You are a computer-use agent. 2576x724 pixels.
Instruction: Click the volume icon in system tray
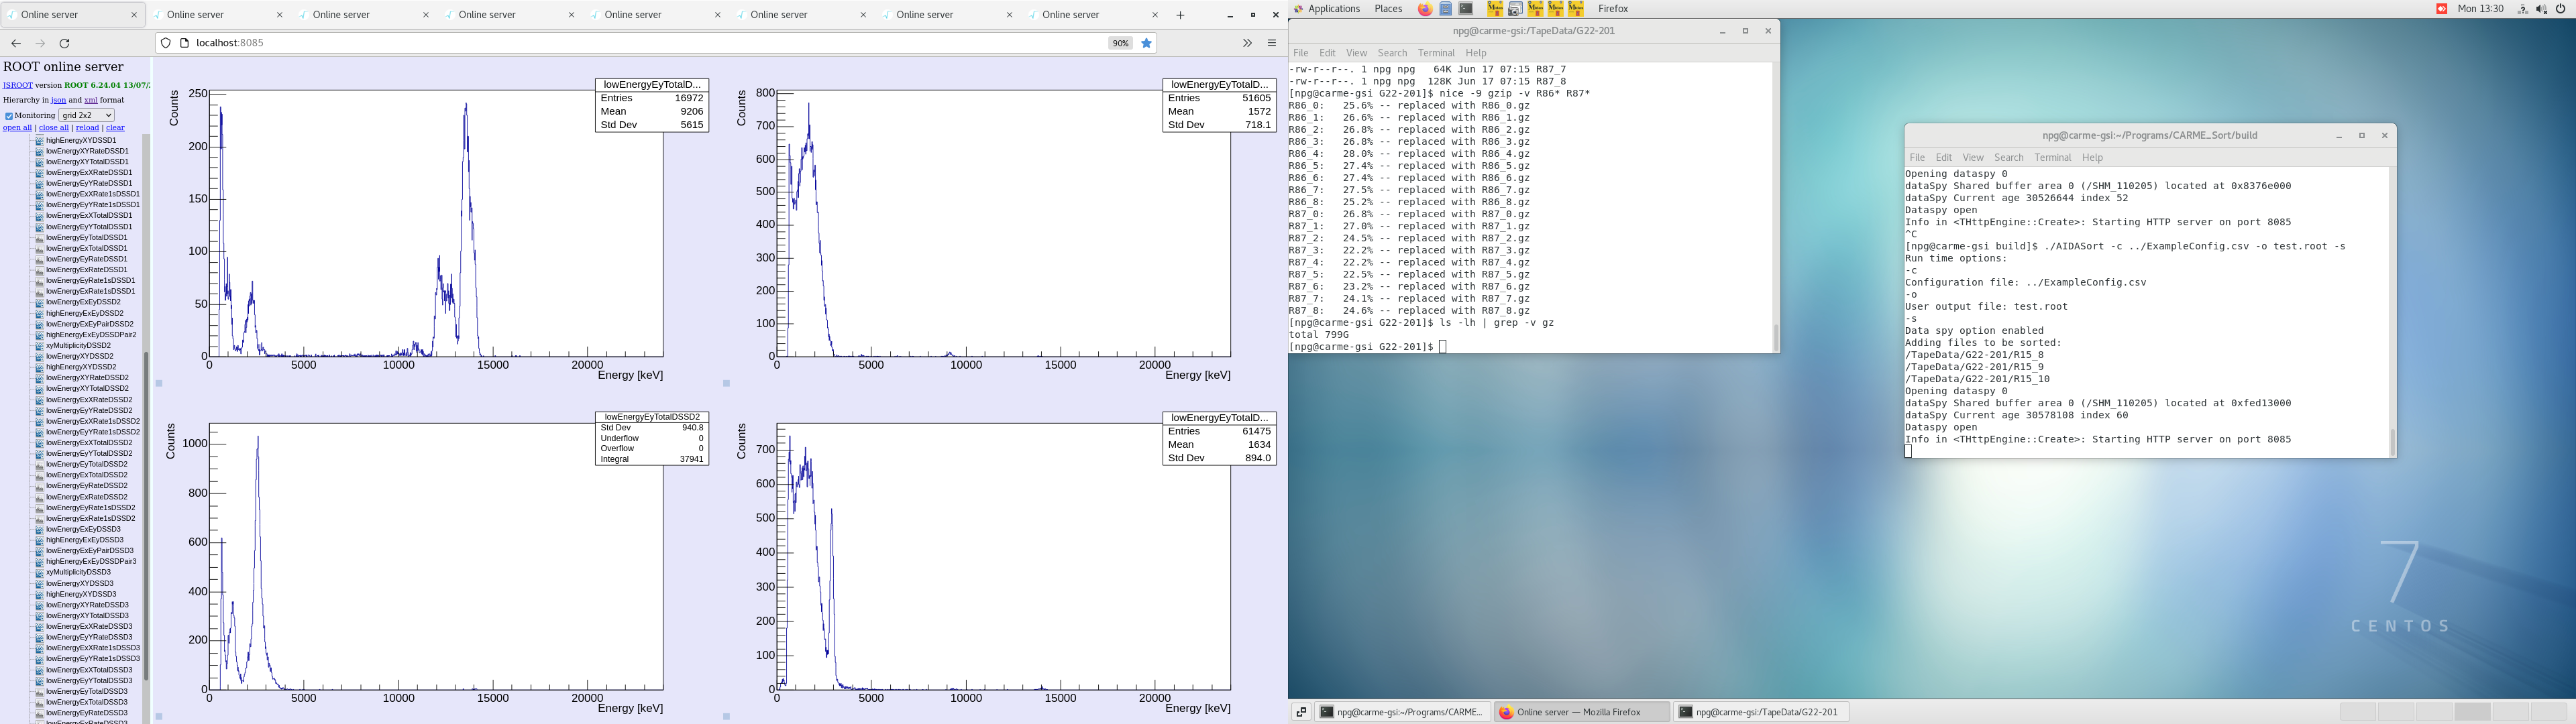(2541, 9)
